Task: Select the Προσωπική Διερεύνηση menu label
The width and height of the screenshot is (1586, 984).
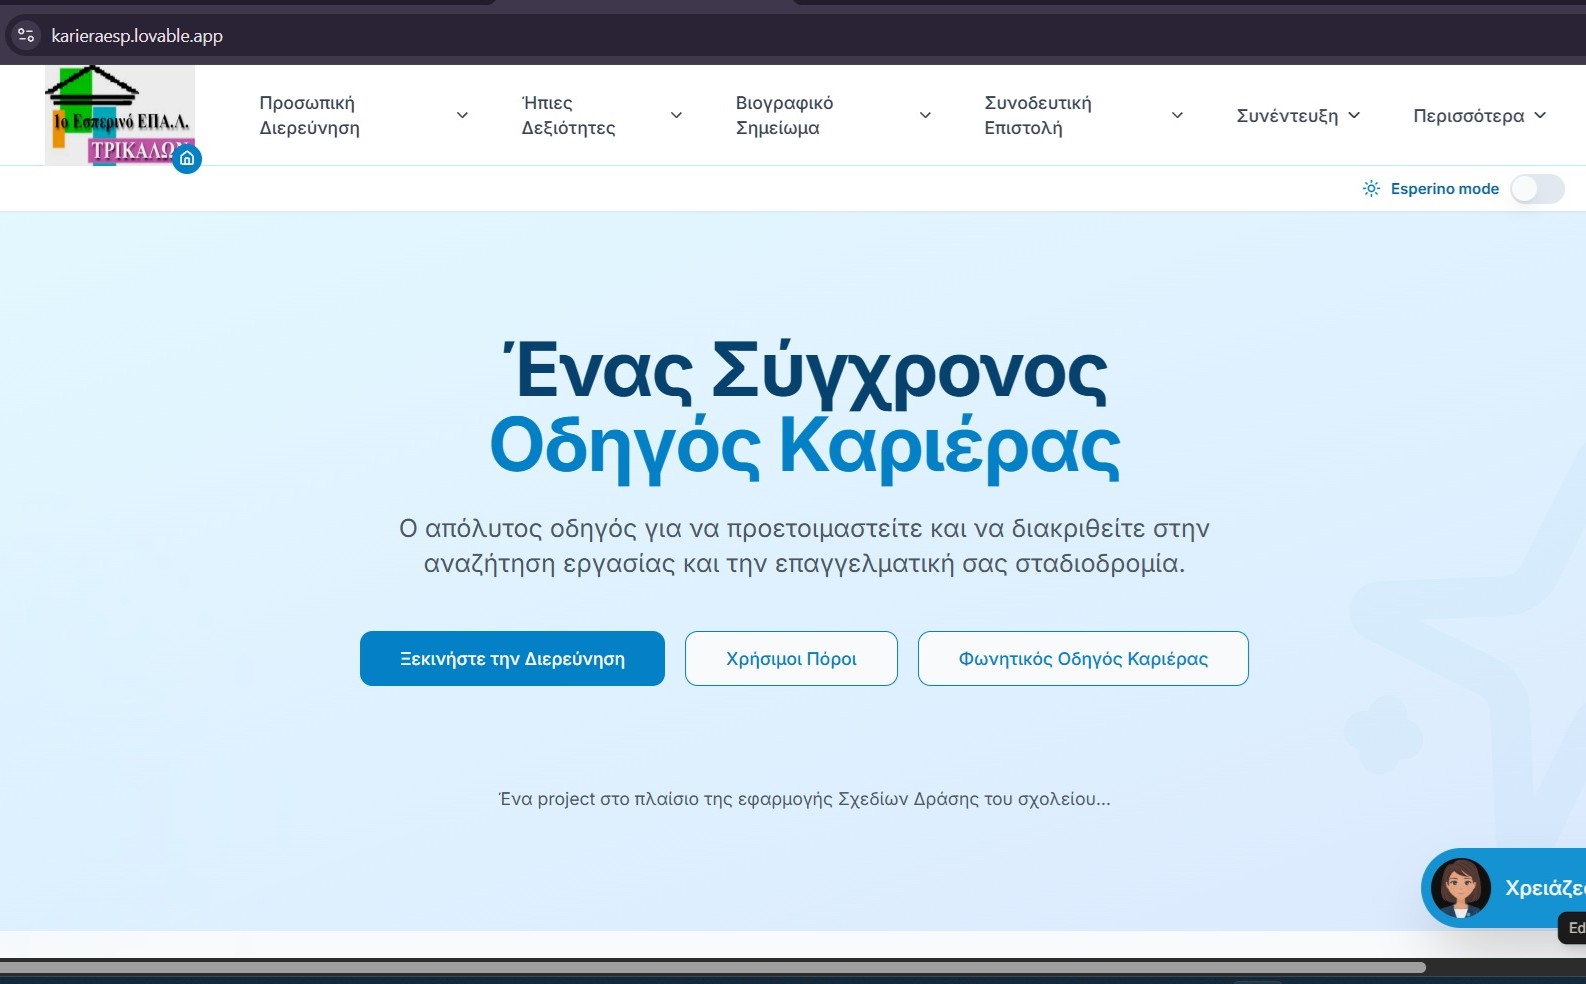Action: 309,115
